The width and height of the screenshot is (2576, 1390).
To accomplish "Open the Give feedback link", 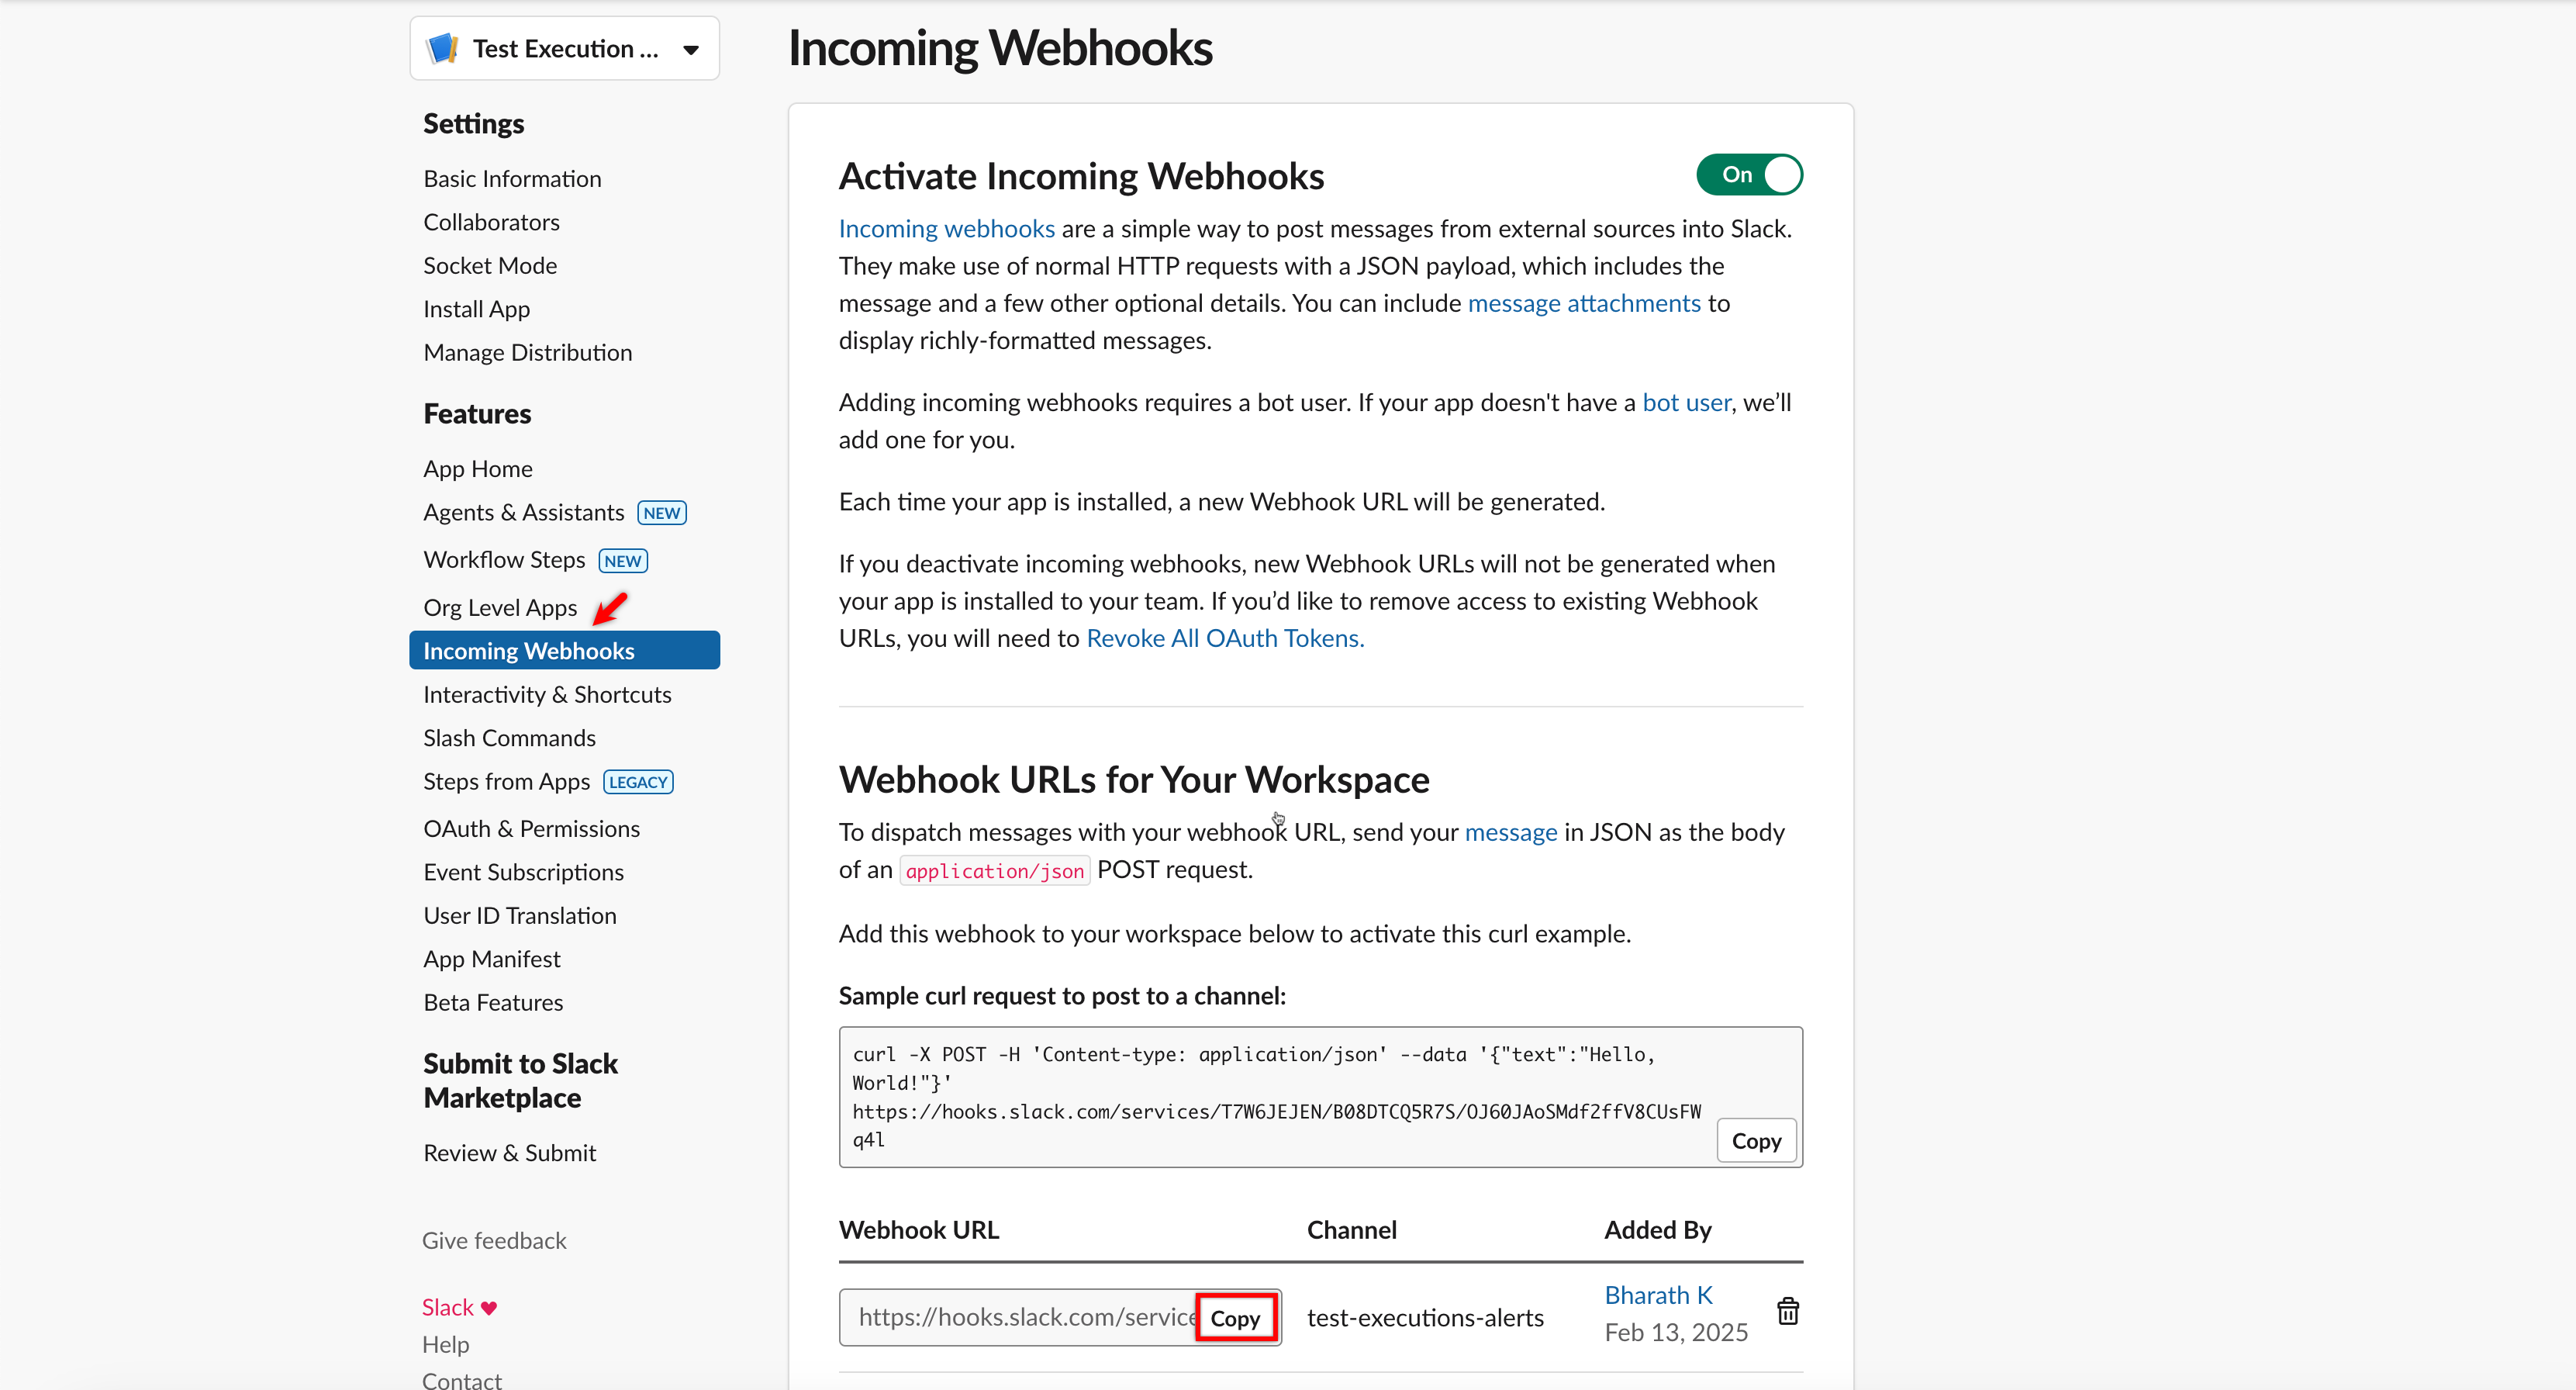I will (494, 1241).
